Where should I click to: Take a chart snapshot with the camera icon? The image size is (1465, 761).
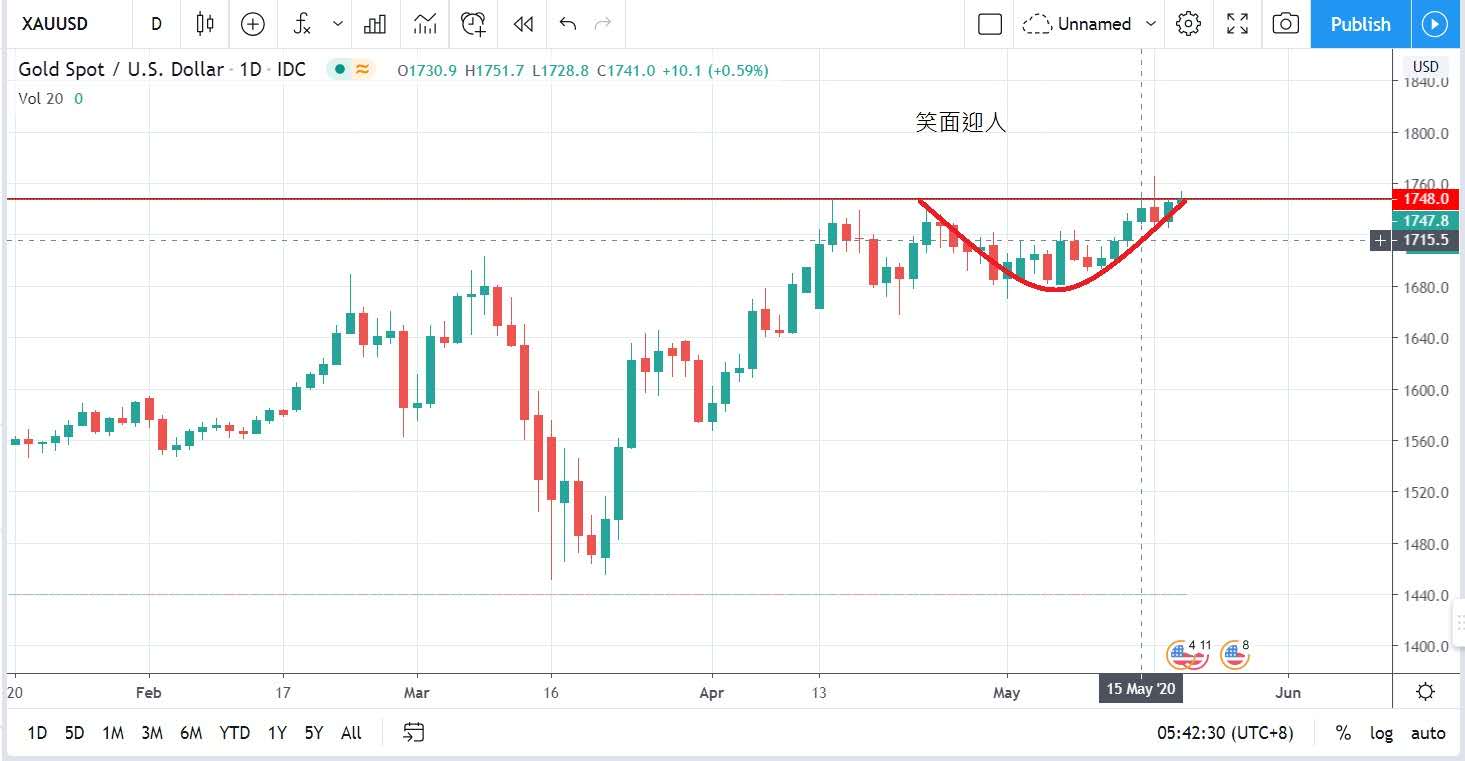click(x=1286, y=24)
